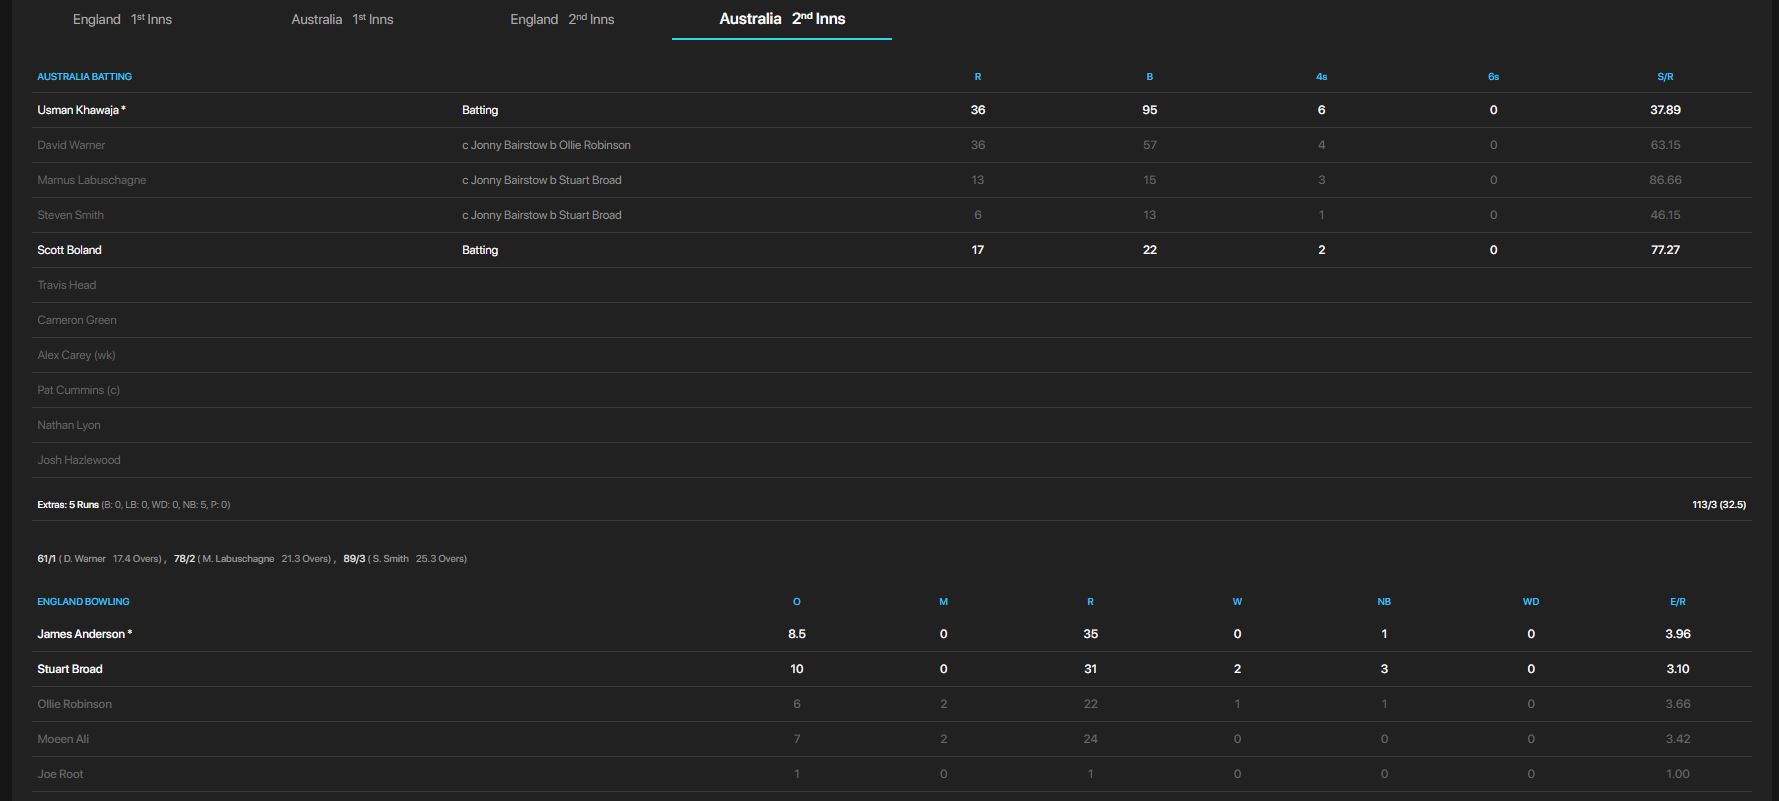This screenshot has width=1779, height=801.
Task: Click WD column header
Action: click(x=1531, y=601)
